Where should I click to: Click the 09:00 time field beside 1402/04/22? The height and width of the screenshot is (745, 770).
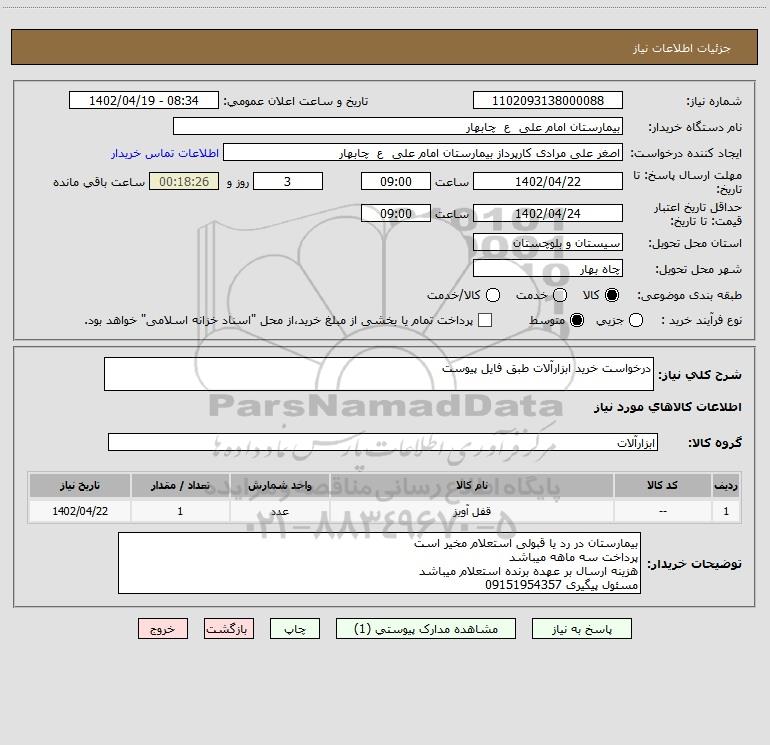[396, 181]
